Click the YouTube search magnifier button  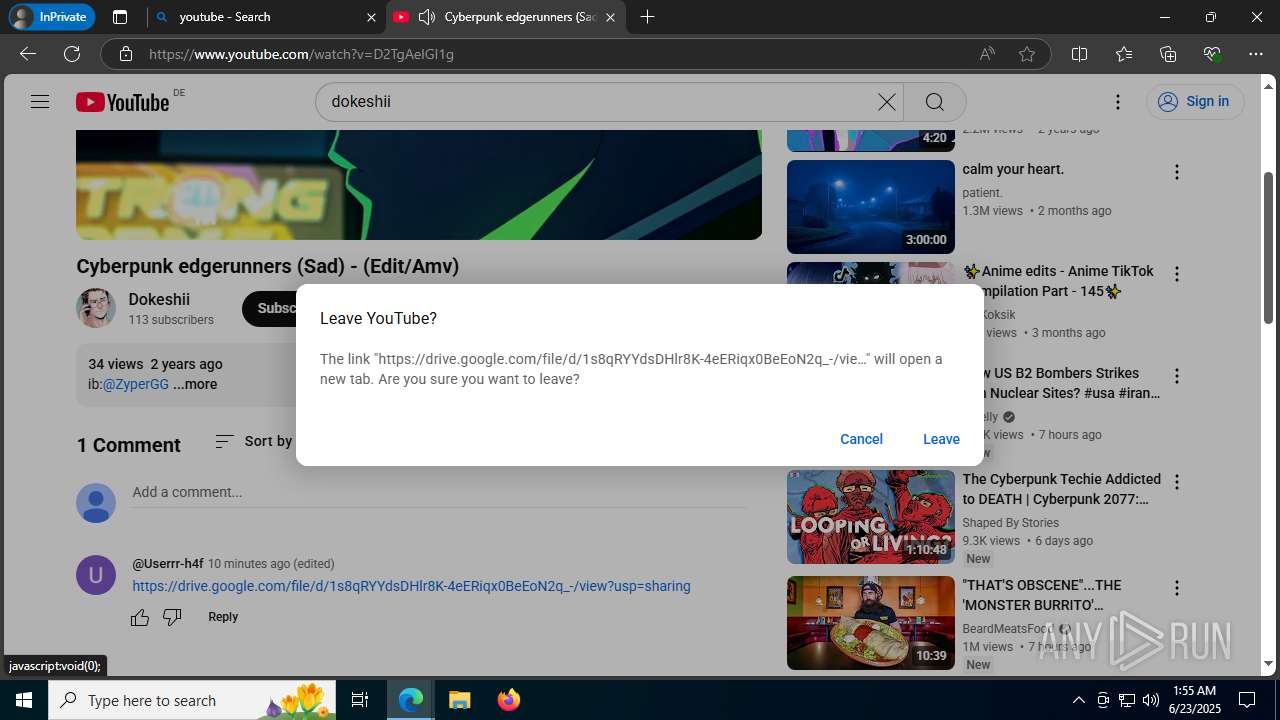click(934, 101)
